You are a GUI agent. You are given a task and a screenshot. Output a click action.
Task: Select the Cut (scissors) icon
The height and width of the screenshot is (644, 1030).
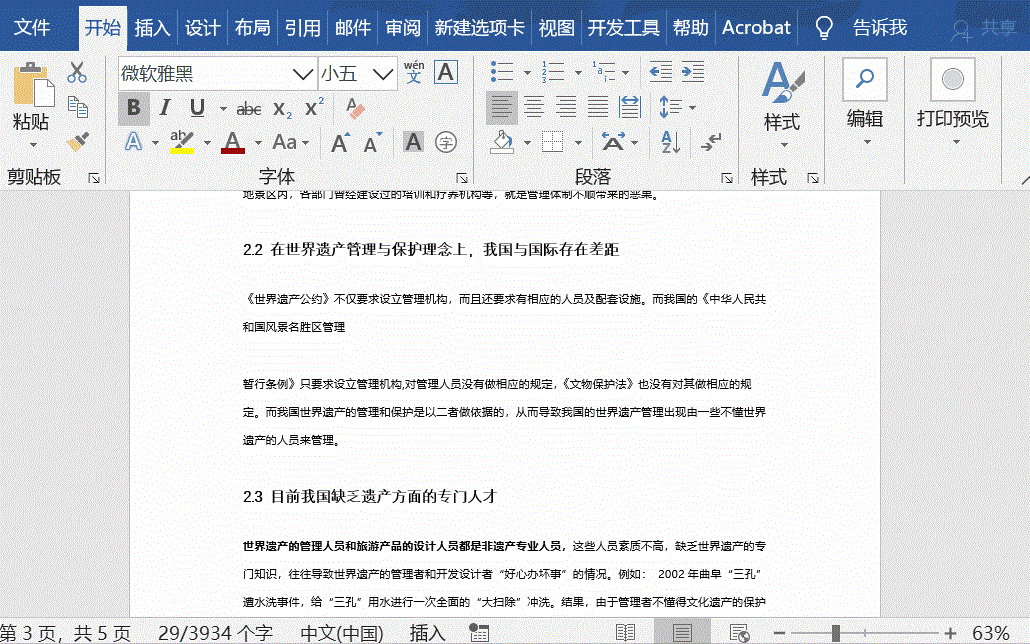click(x=77, y=71)
